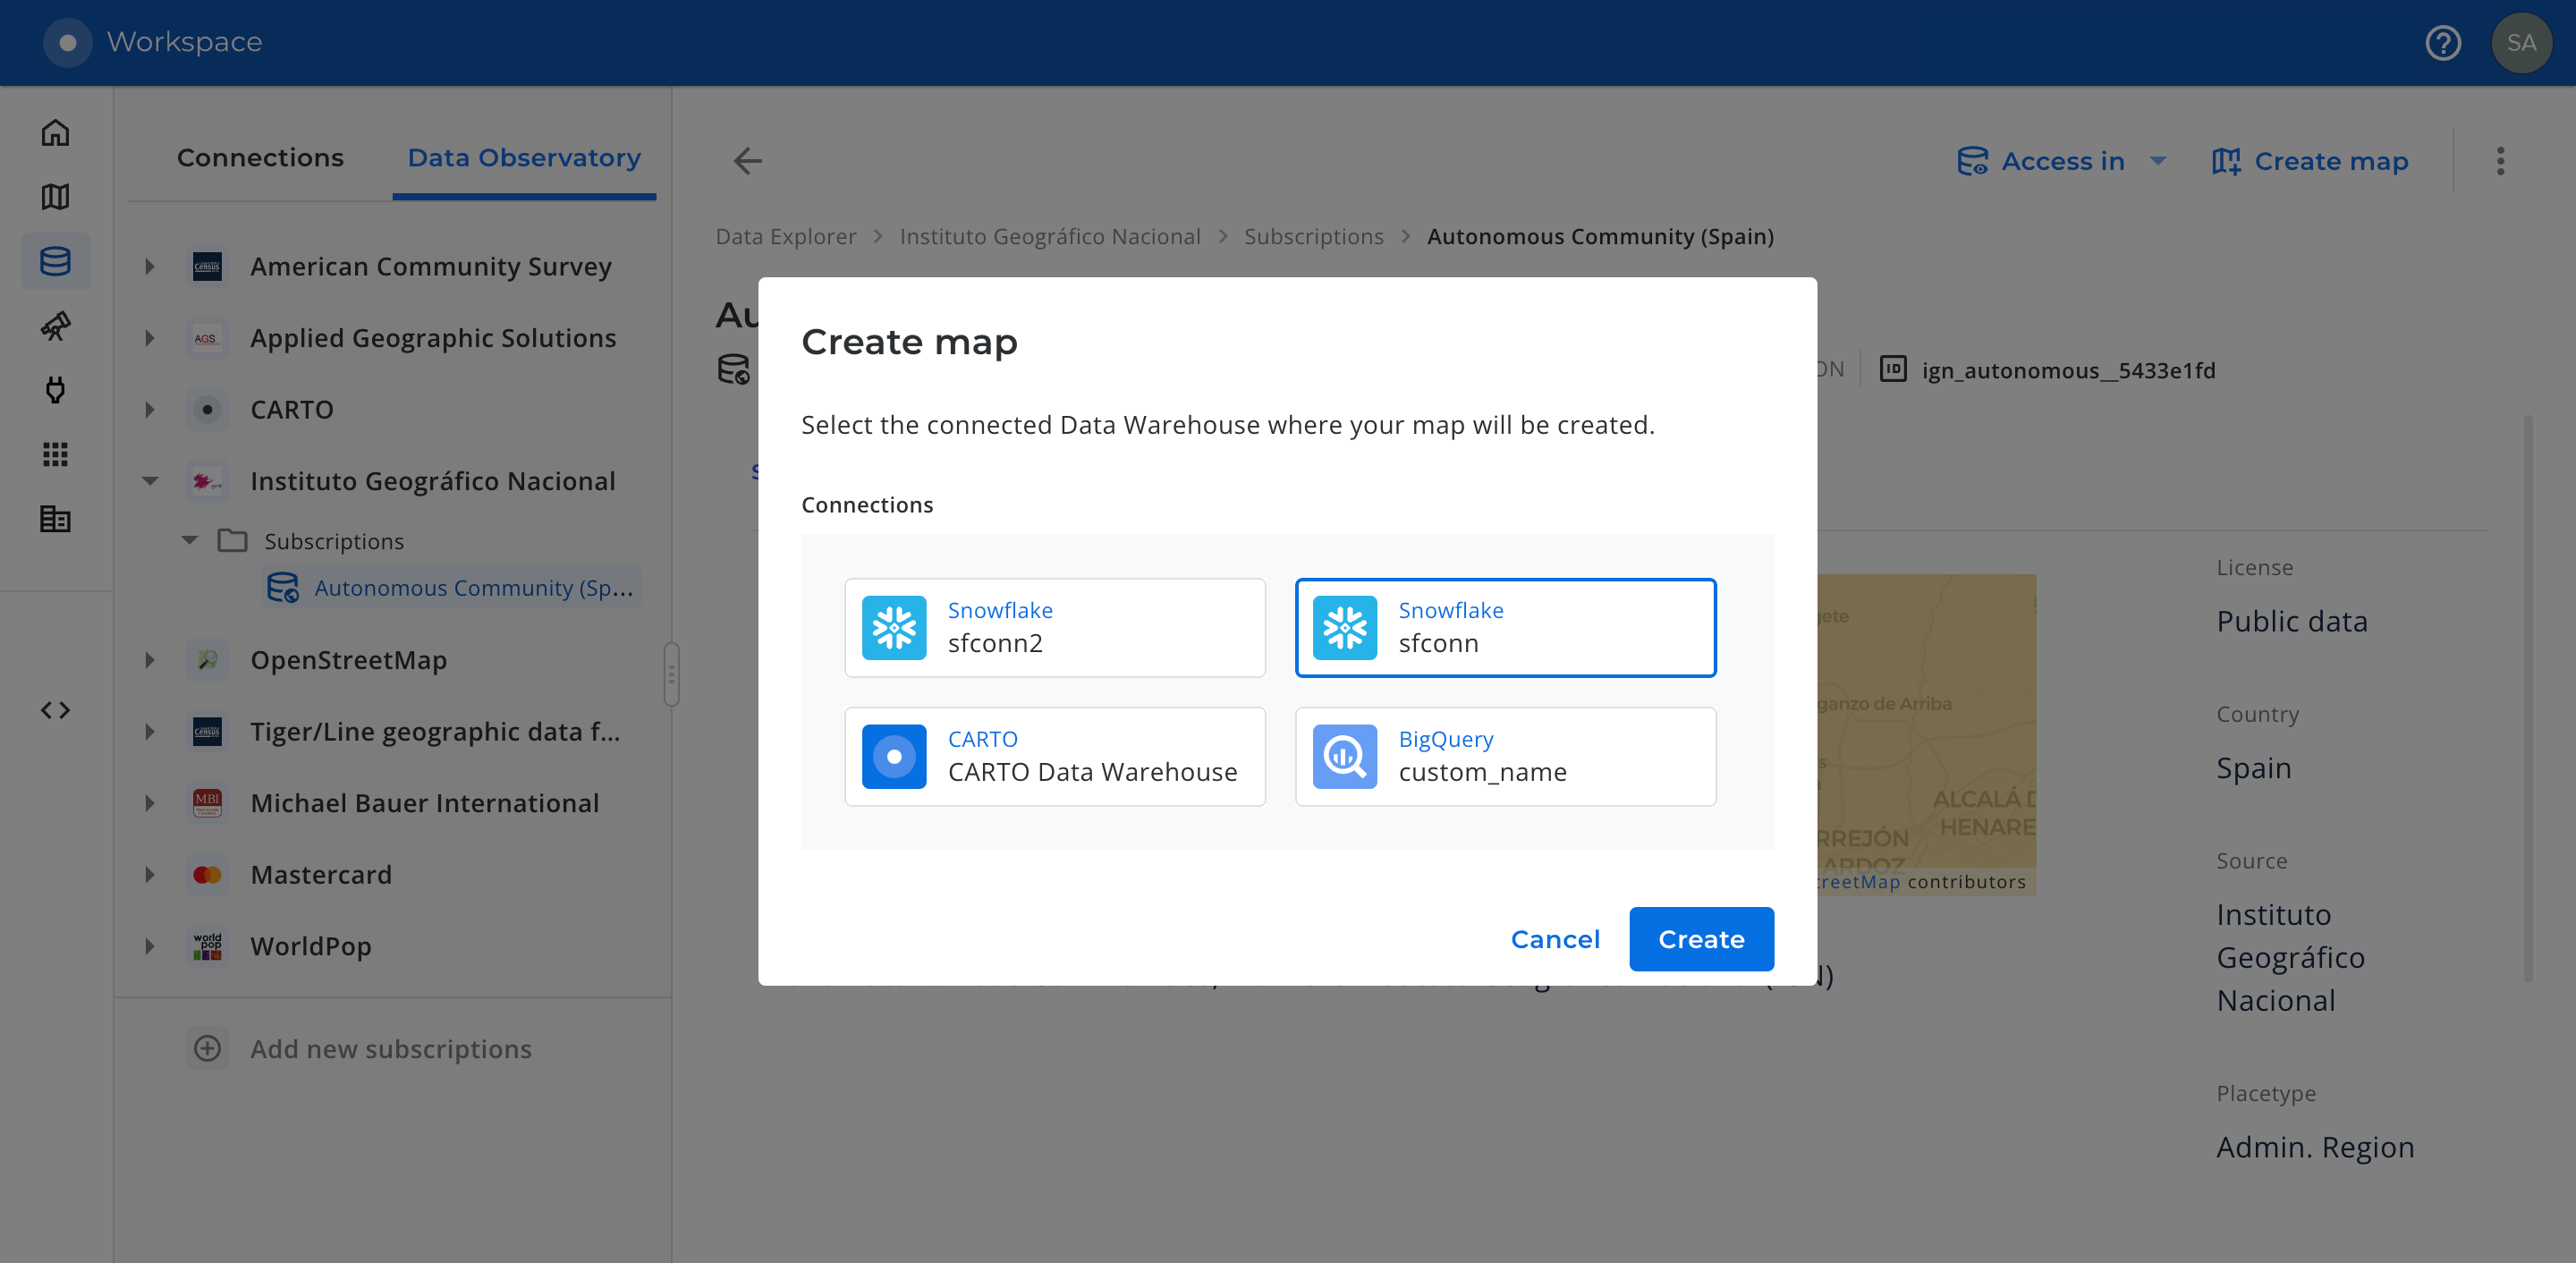Click the back arrow icon

748,160
